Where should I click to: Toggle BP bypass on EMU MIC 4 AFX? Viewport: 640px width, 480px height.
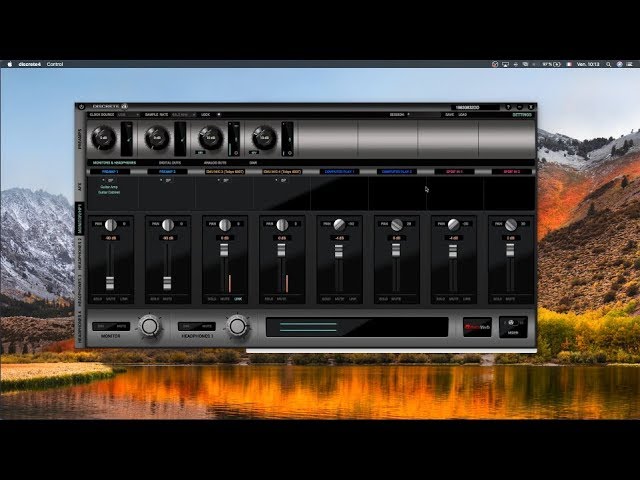(283, 180)
